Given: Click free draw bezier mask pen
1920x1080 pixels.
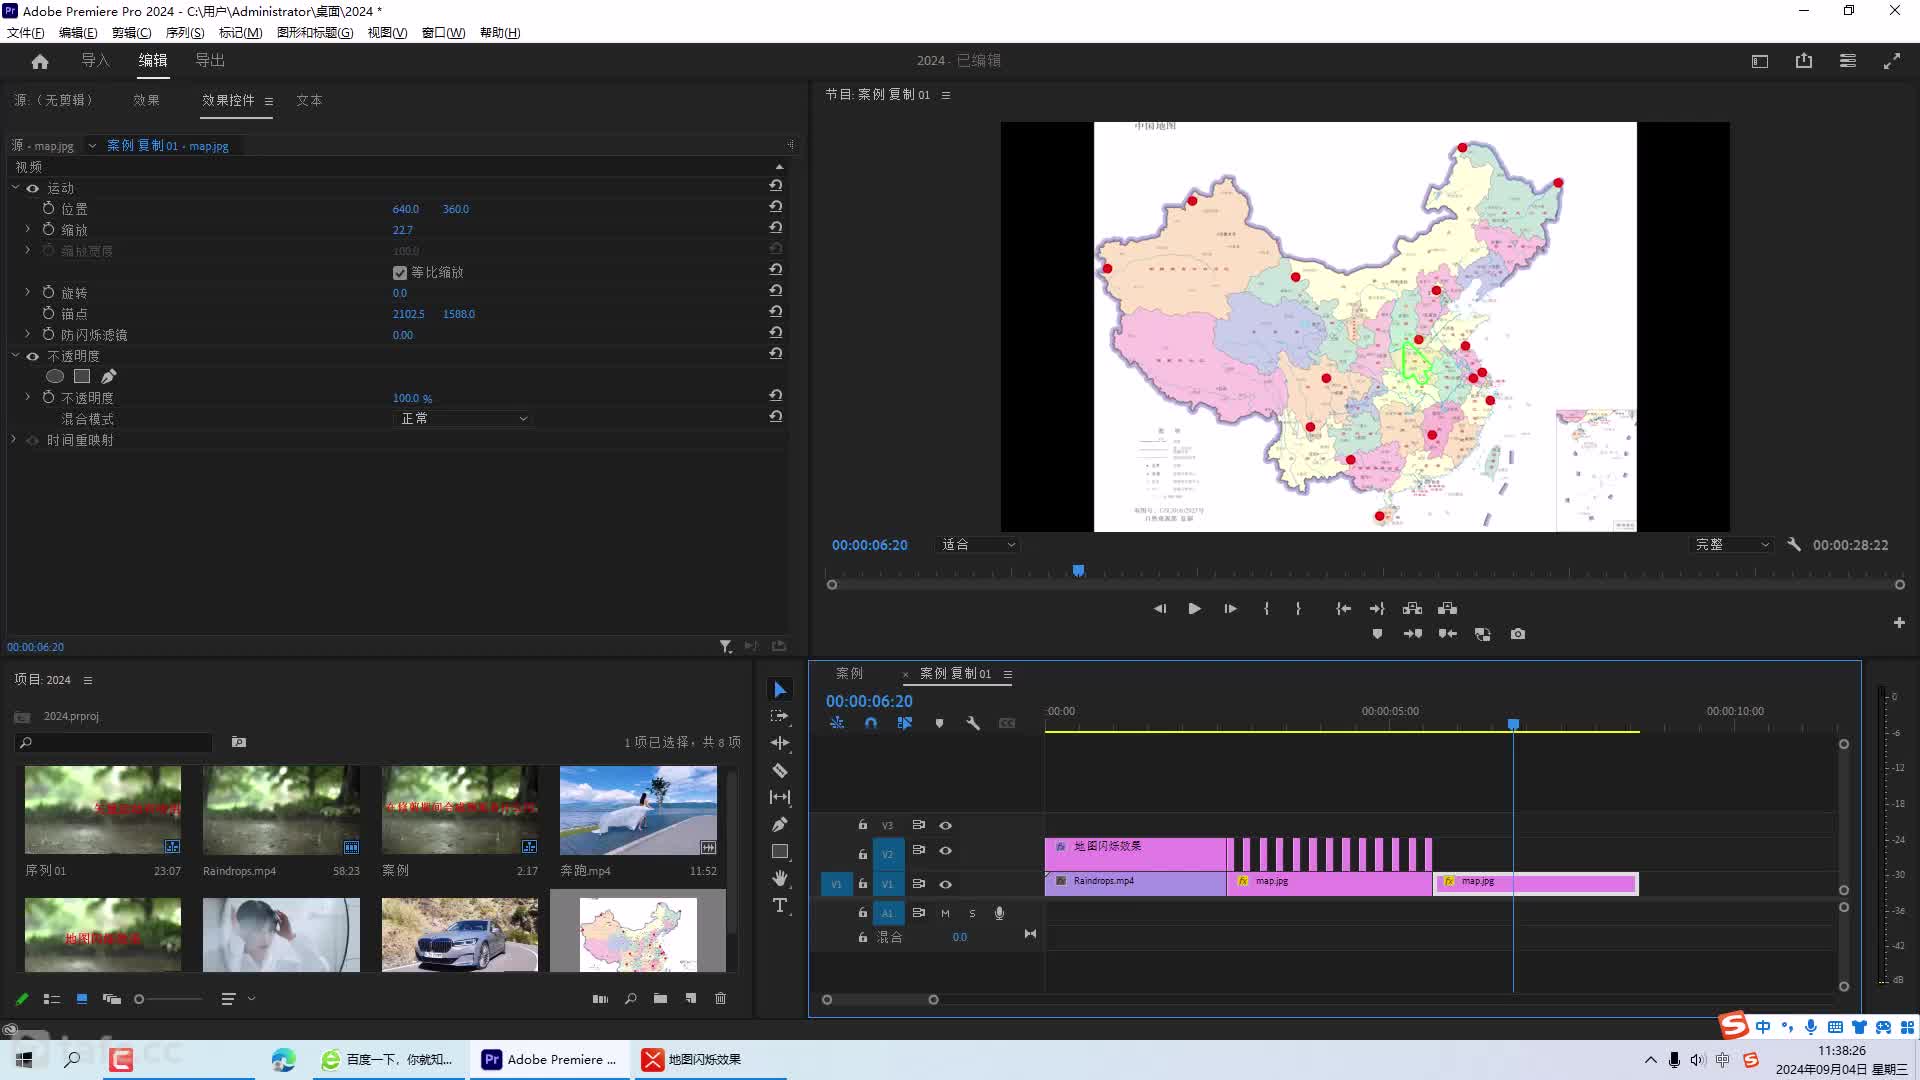Looking at the screenshot, I should click(109, 377).
